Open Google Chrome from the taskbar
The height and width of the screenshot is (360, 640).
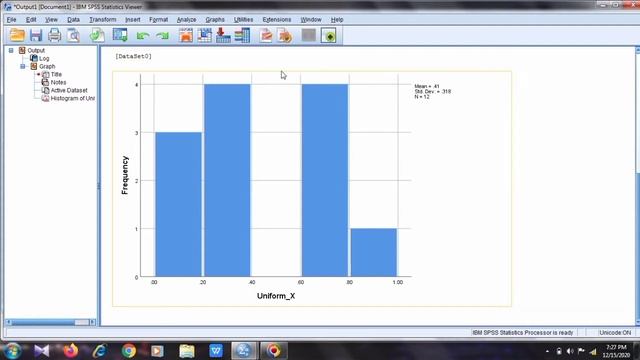129,351
